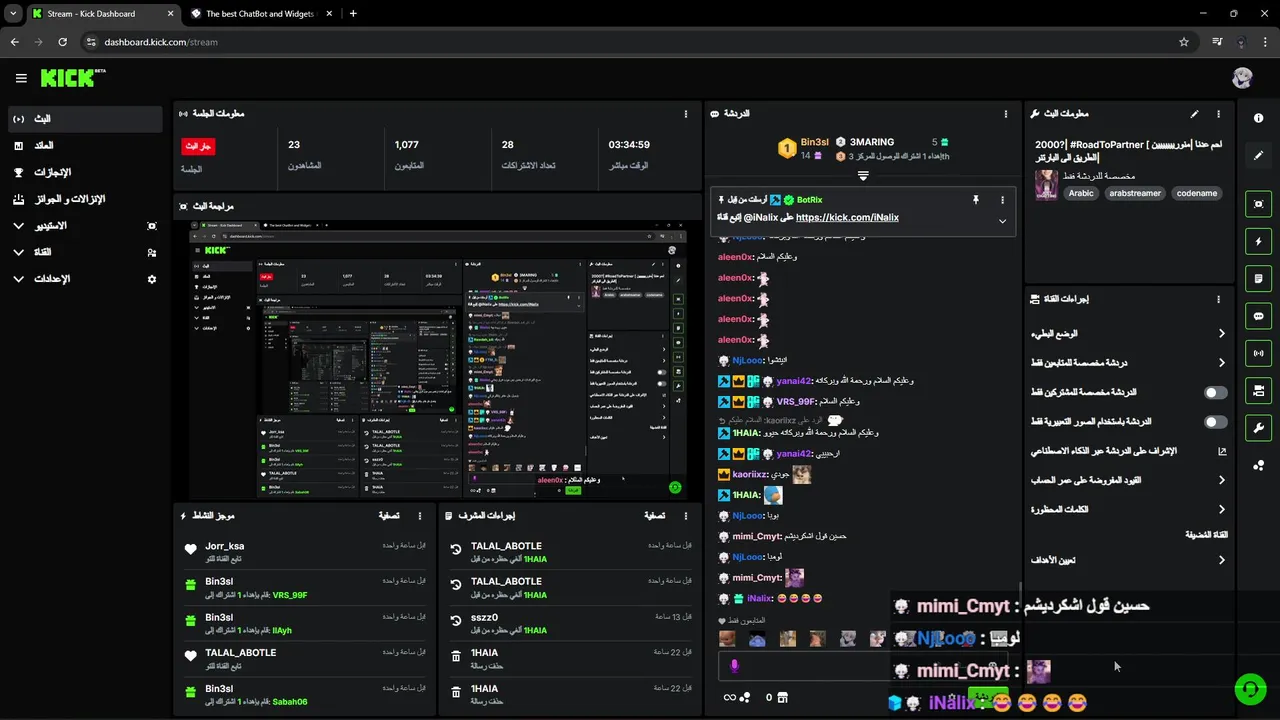Toggle the stream preview widget icon in right rail
Viewport: 1280px width, 720px height.
pyautogui.click(x=1258, y=204)
